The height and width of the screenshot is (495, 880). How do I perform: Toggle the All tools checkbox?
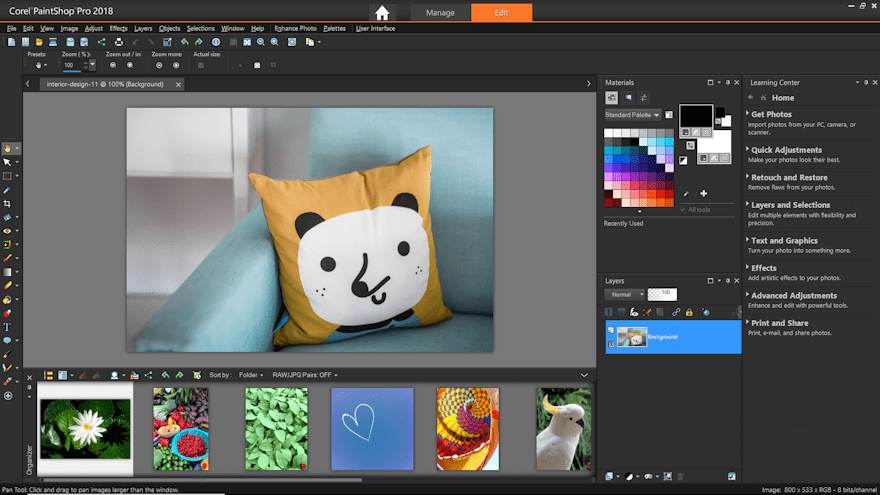[683, 209]
